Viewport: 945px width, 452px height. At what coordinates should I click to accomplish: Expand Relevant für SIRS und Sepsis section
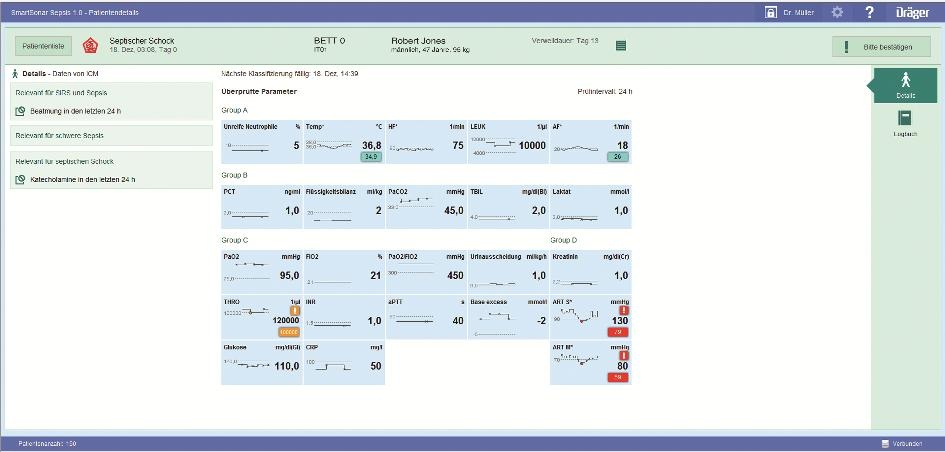[x=112, y=93]
